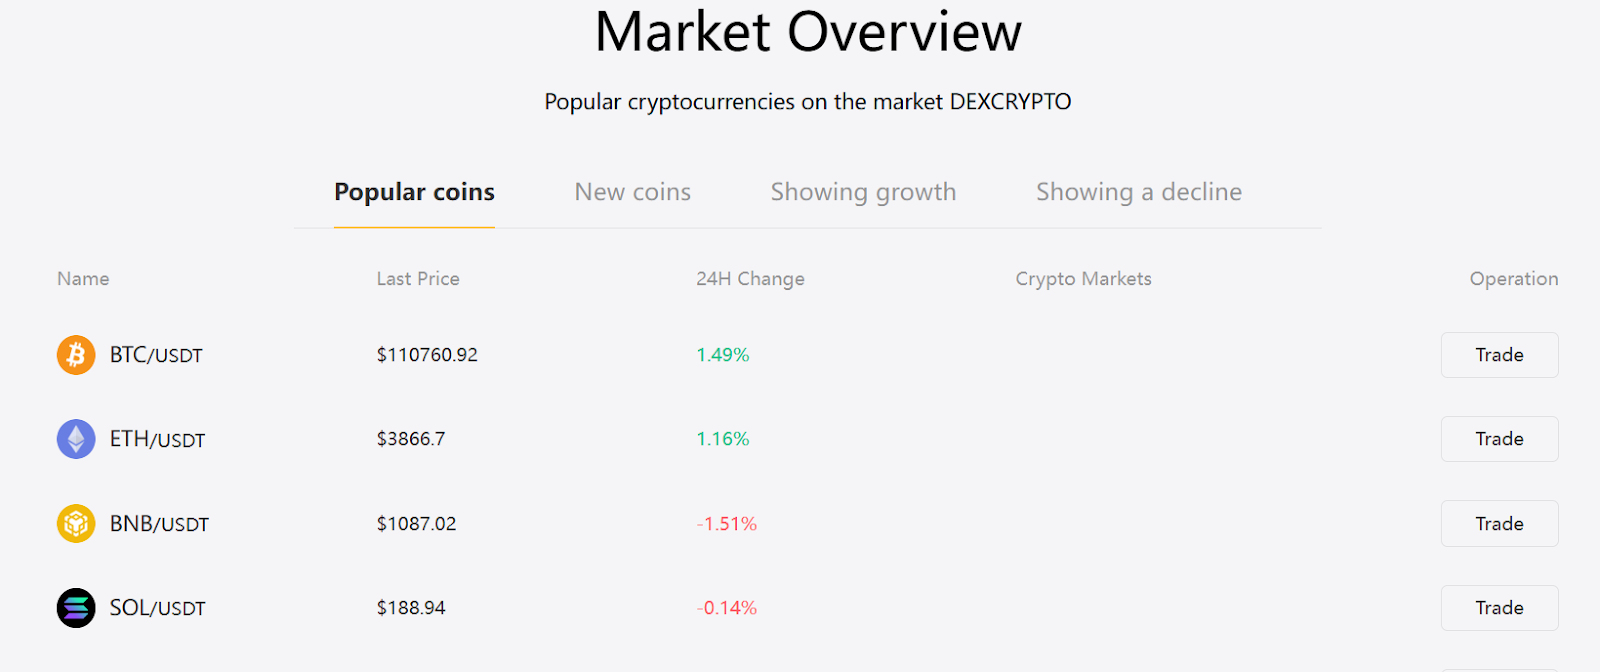
Task: Click the Crypto Markets column header
Action: (1083, 279)
